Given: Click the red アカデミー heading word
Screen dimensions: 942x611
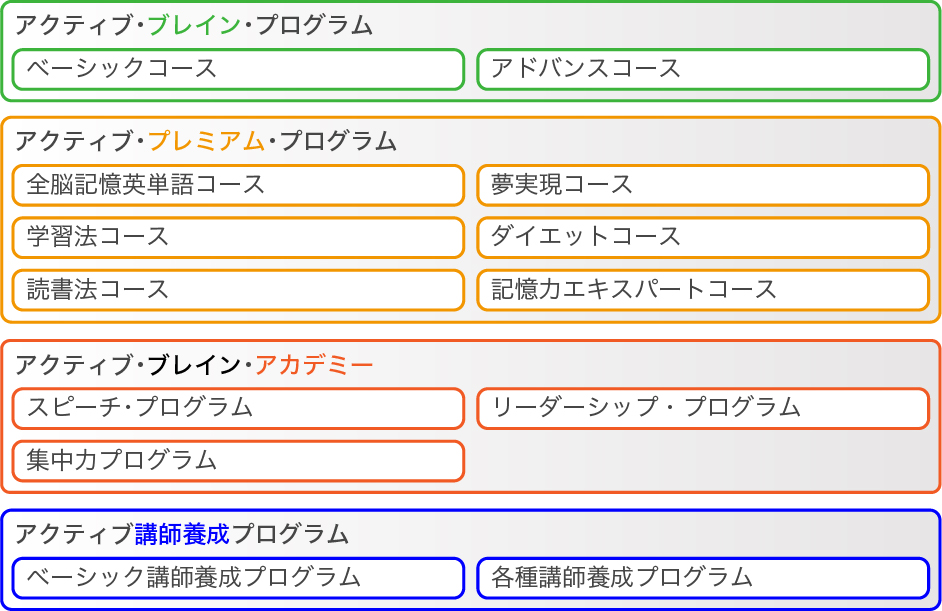Looking at the screenshot, I should tap(314, 365).
